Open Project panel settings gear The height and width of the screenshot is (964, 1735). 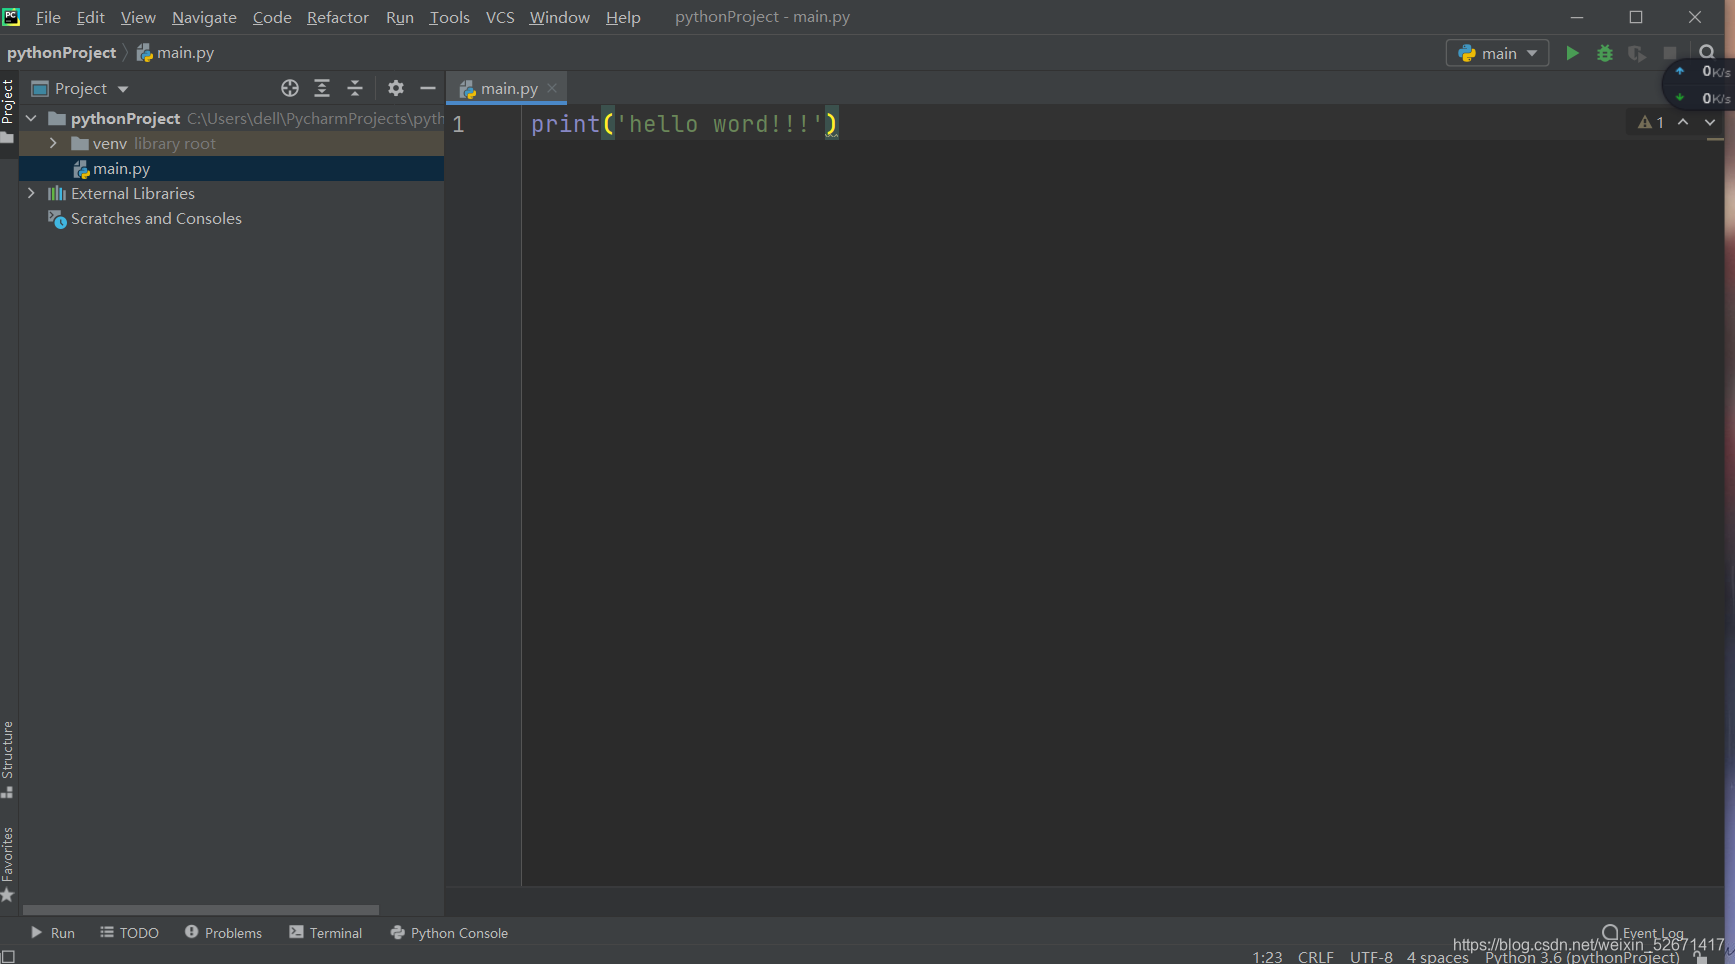click(396, 88)
